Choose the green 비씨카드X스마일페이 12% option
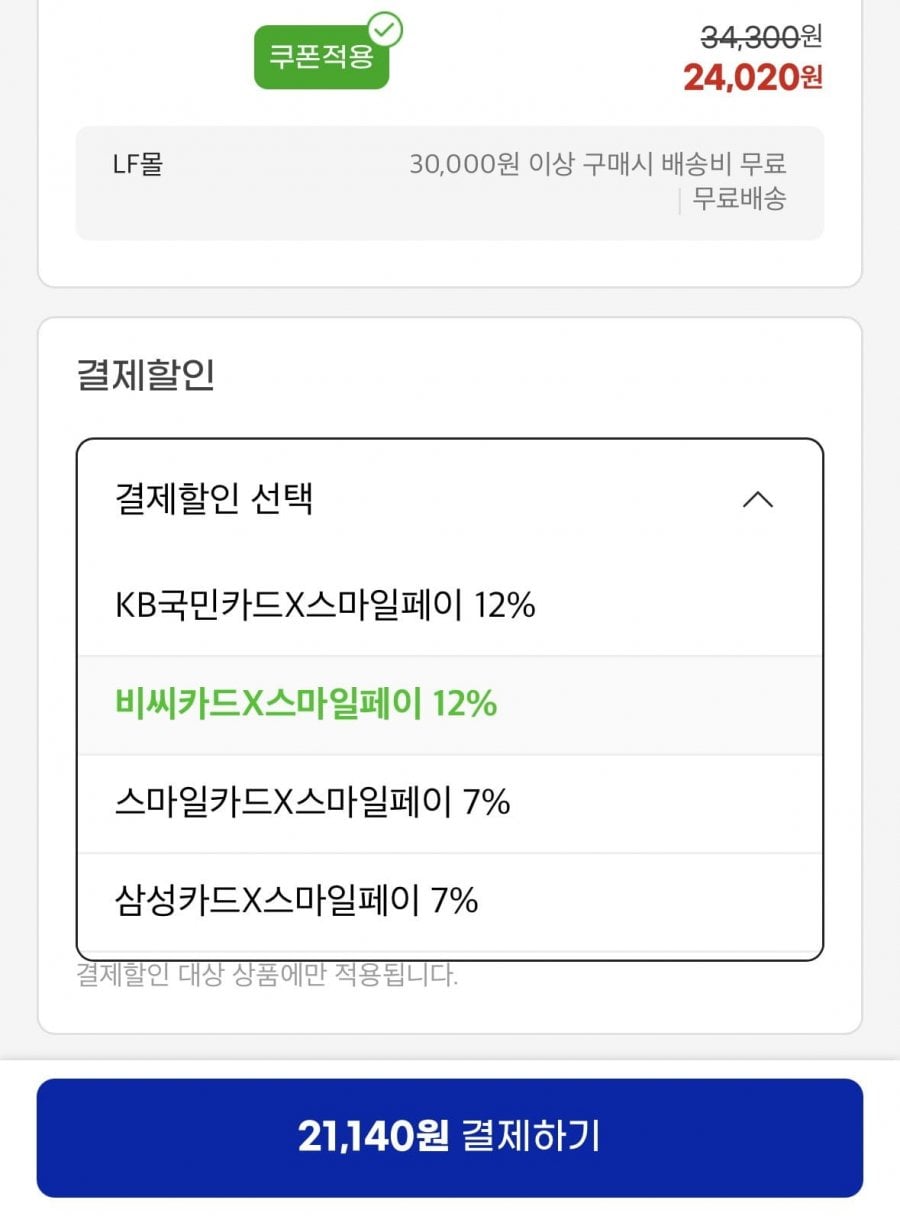This screenshot has width=900, height=1216. click(450, 705)
